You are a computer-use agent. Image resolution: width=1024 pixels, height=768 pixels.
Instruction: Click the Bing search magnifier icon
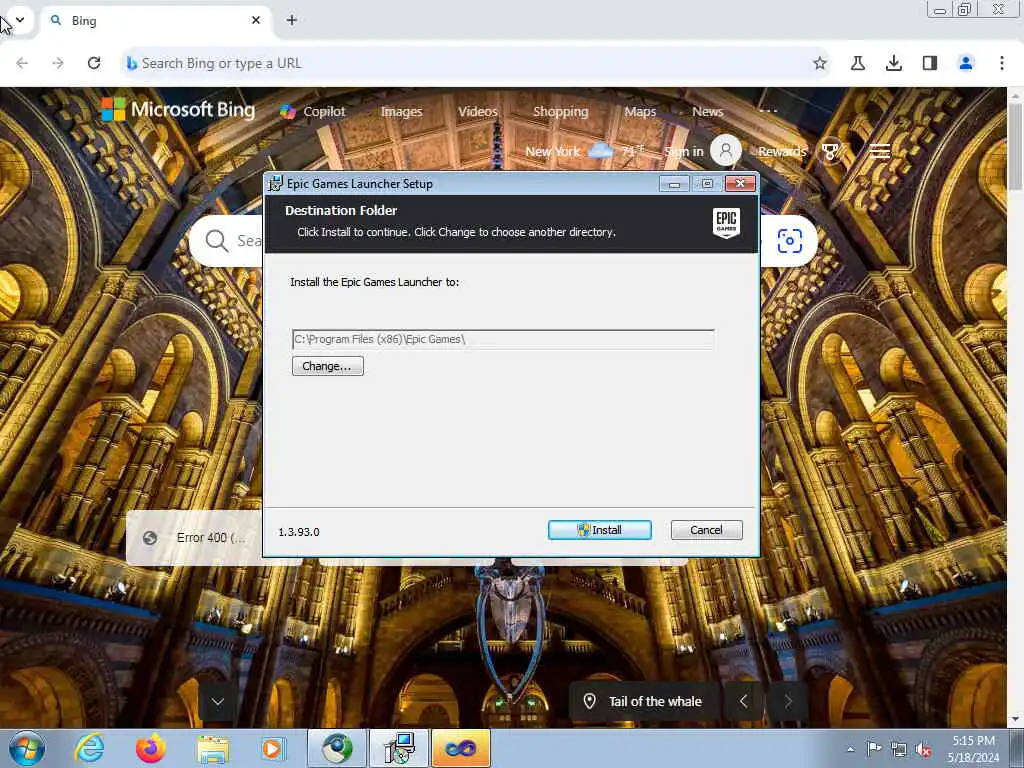pos(216,240)
